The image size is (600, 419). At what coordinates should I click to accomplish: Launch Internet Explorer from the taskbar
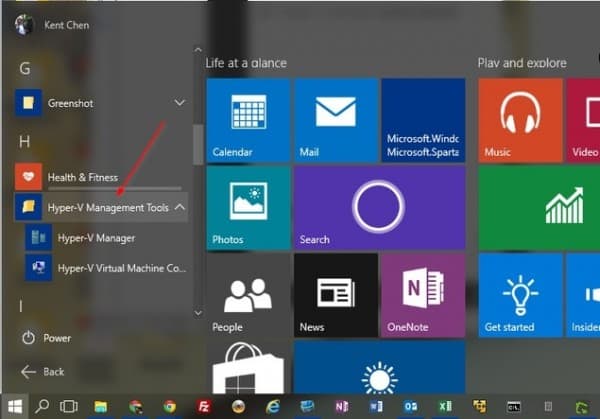[273, 406]
